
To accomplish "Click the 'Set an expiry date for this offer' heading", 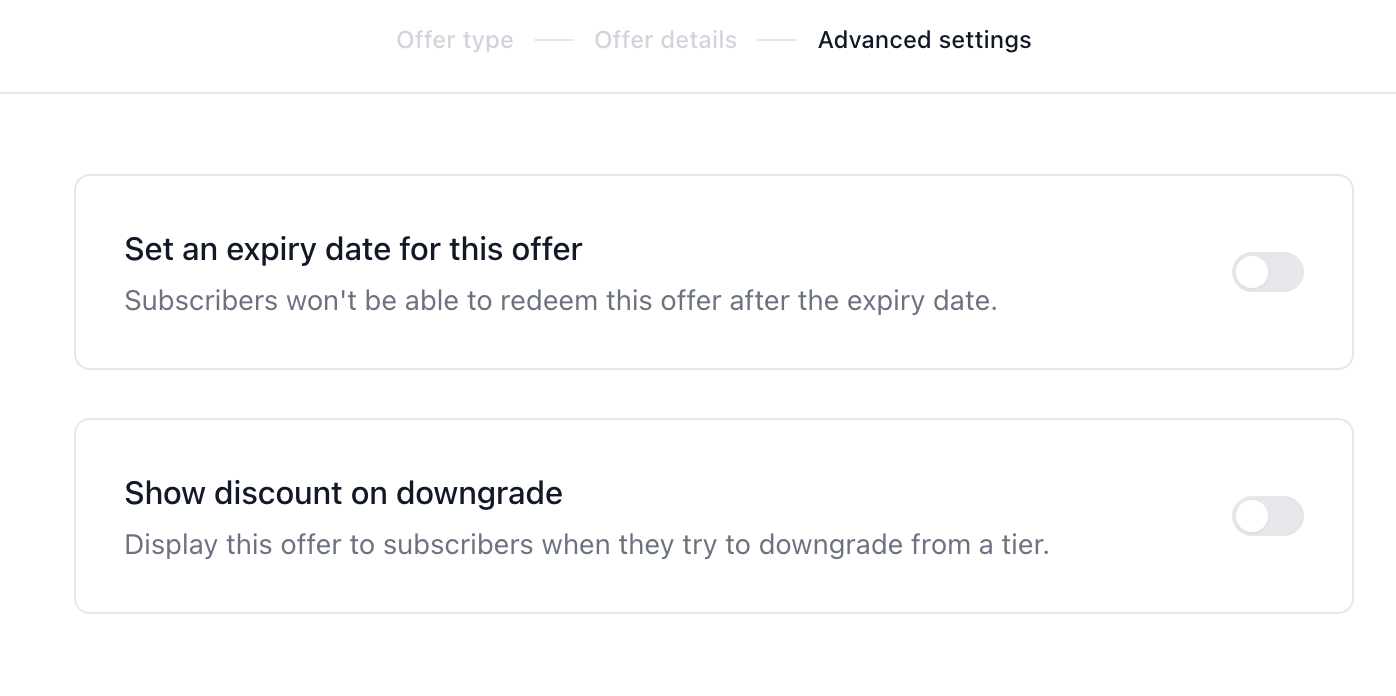I will pos(353,249).
